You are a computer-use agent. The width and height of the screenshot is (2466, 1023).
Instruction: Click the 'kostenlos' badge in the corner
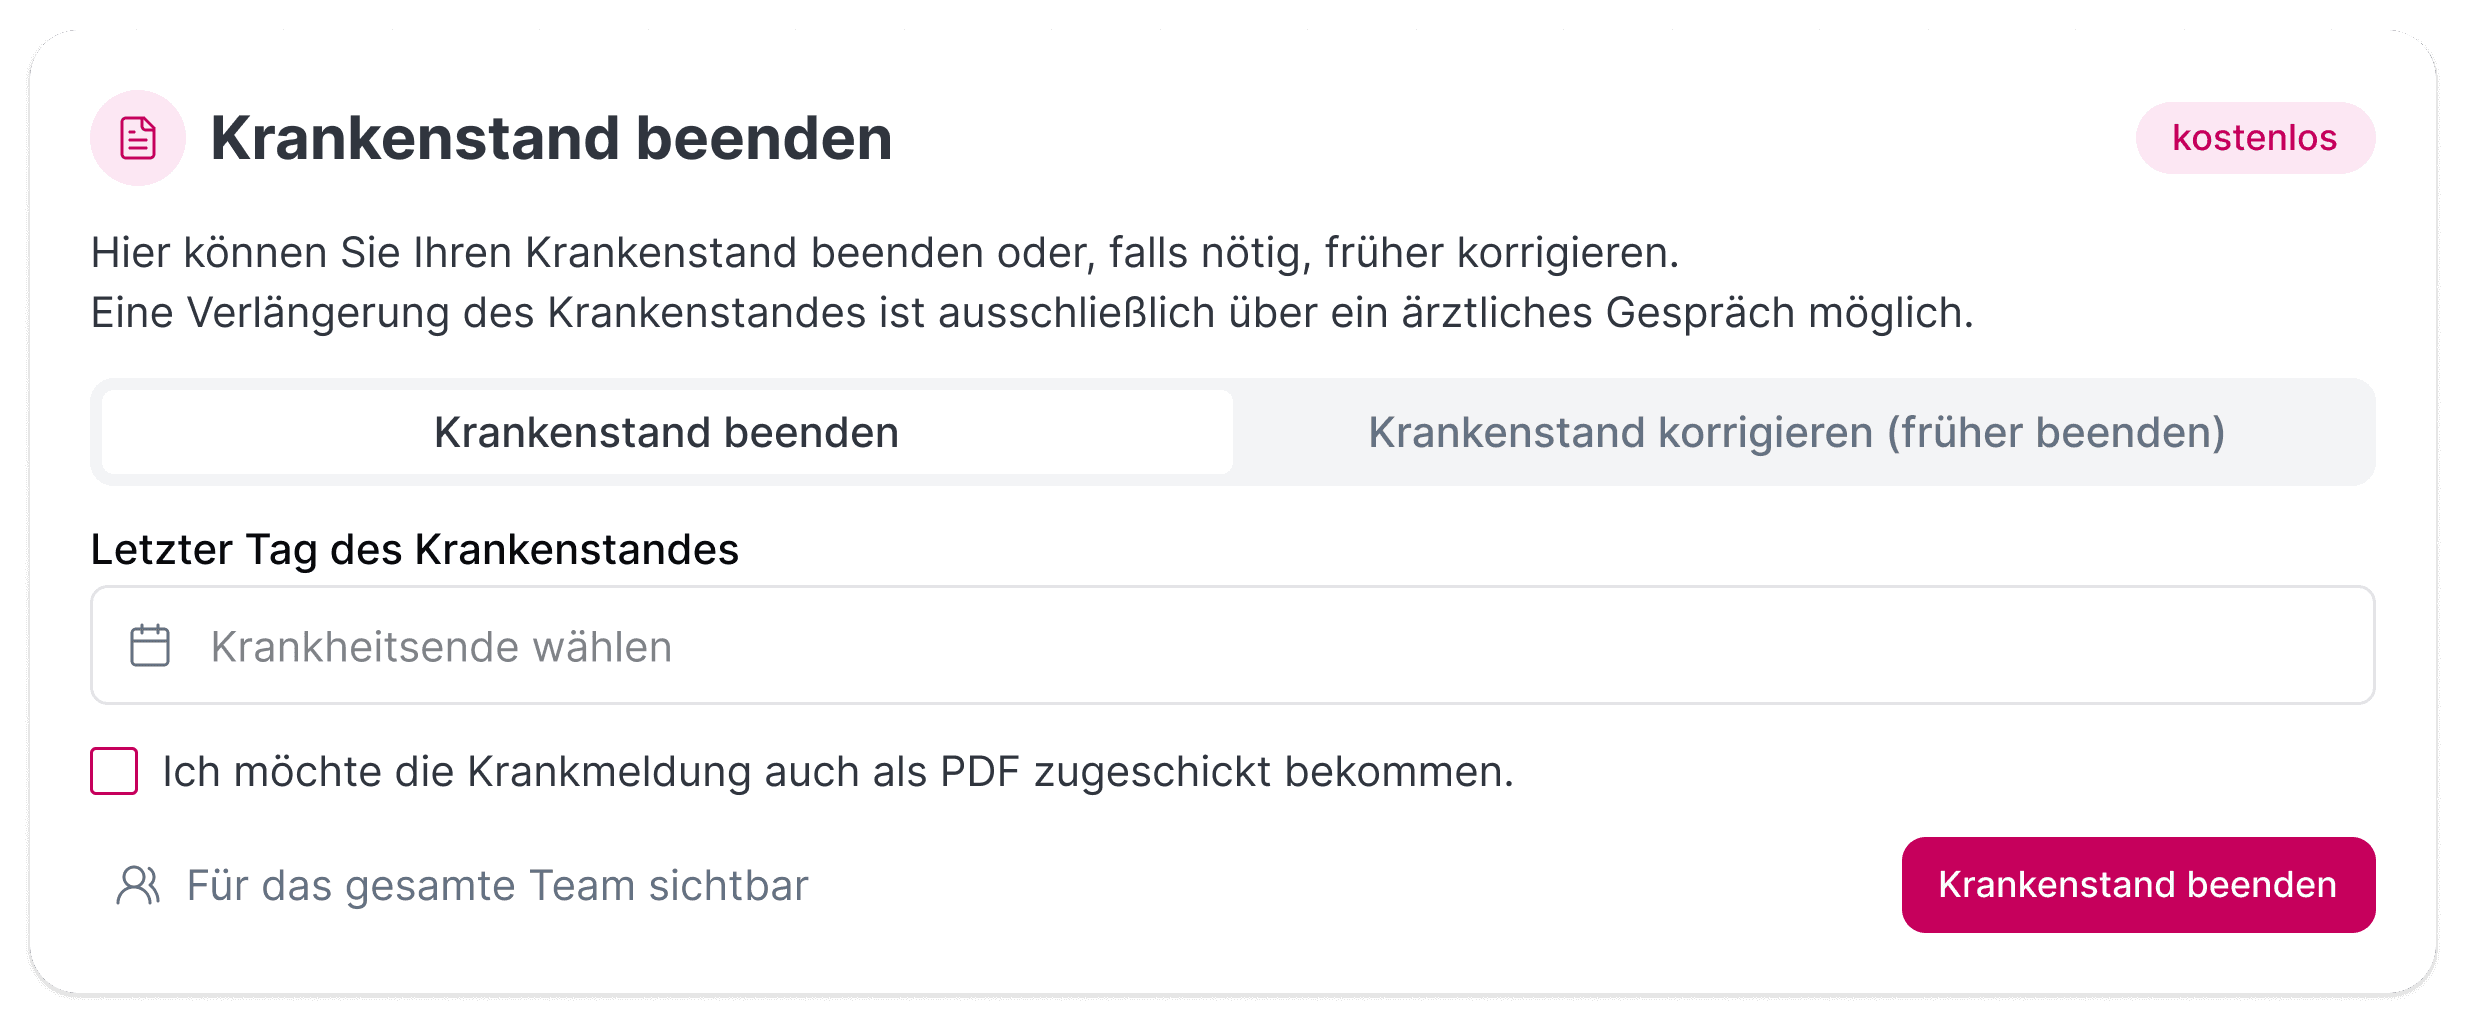[2255, 138]
